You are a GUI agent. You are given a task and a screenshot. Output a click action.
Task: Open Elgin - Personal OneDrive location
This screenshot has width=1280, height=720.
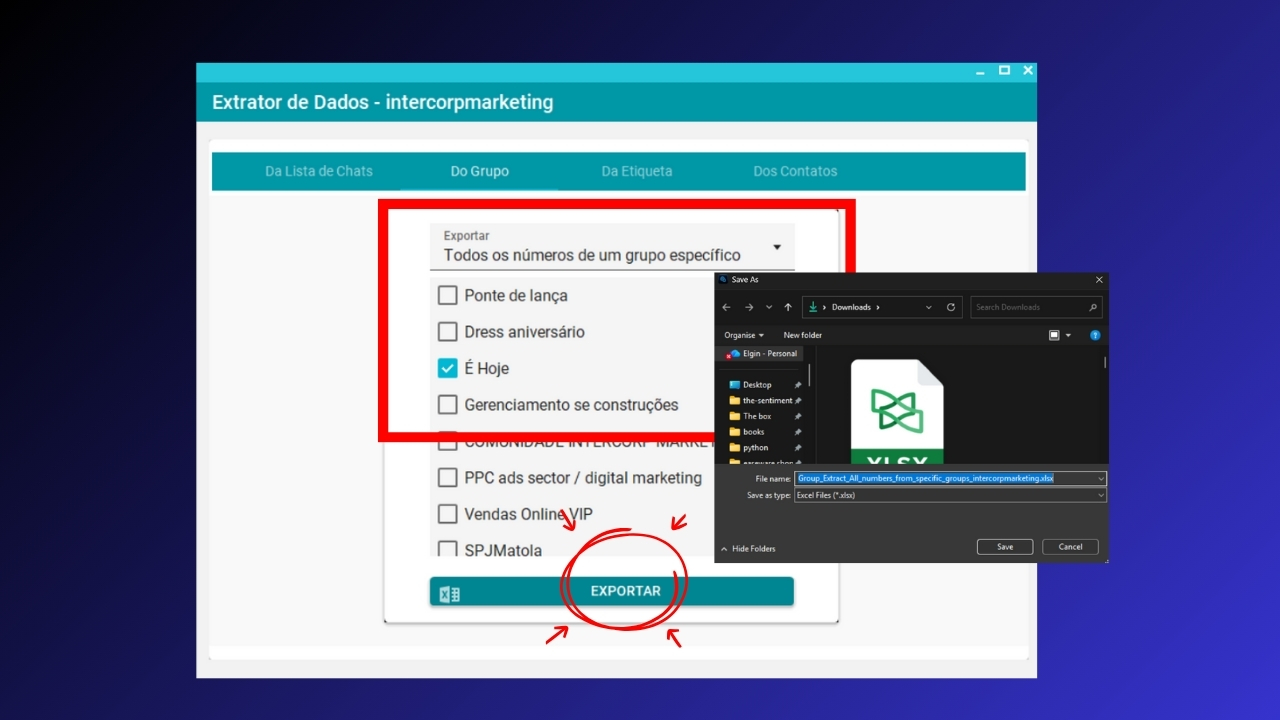[x=763, y=354]
